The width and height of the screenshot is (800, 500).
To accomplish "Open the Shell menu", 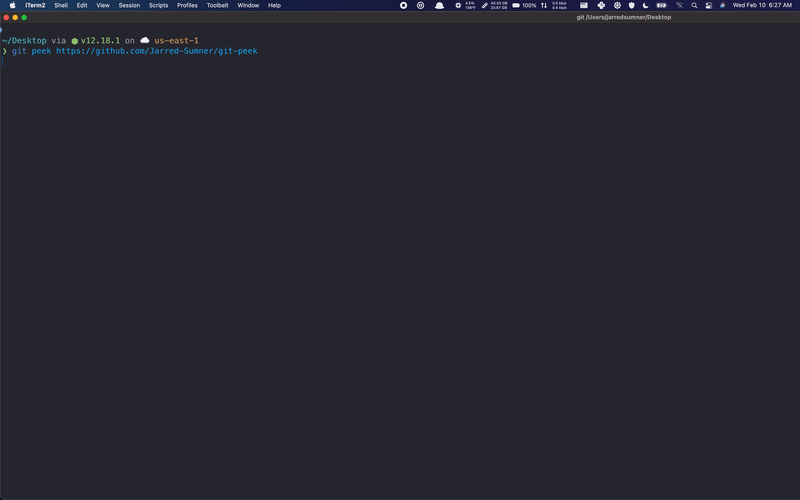I will pyautogui.click(x=61, y=5).
